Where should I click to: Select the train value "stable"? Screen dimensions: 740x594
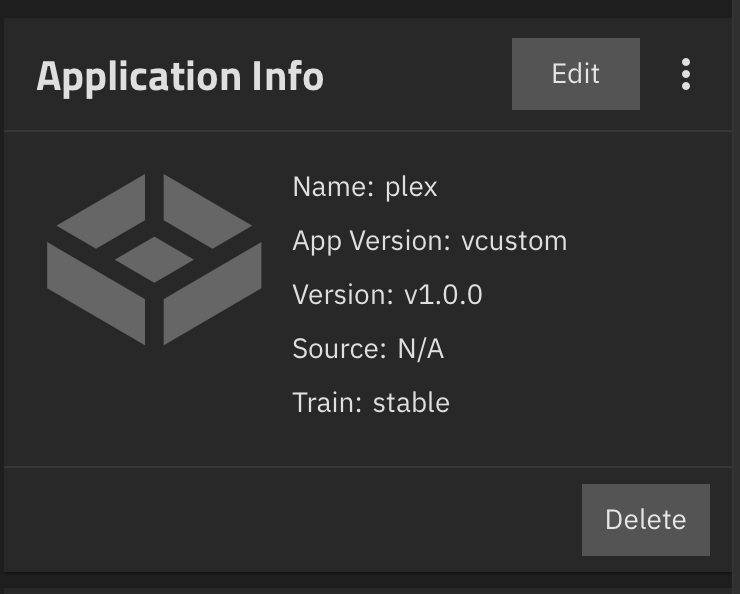tap(411, 402)
